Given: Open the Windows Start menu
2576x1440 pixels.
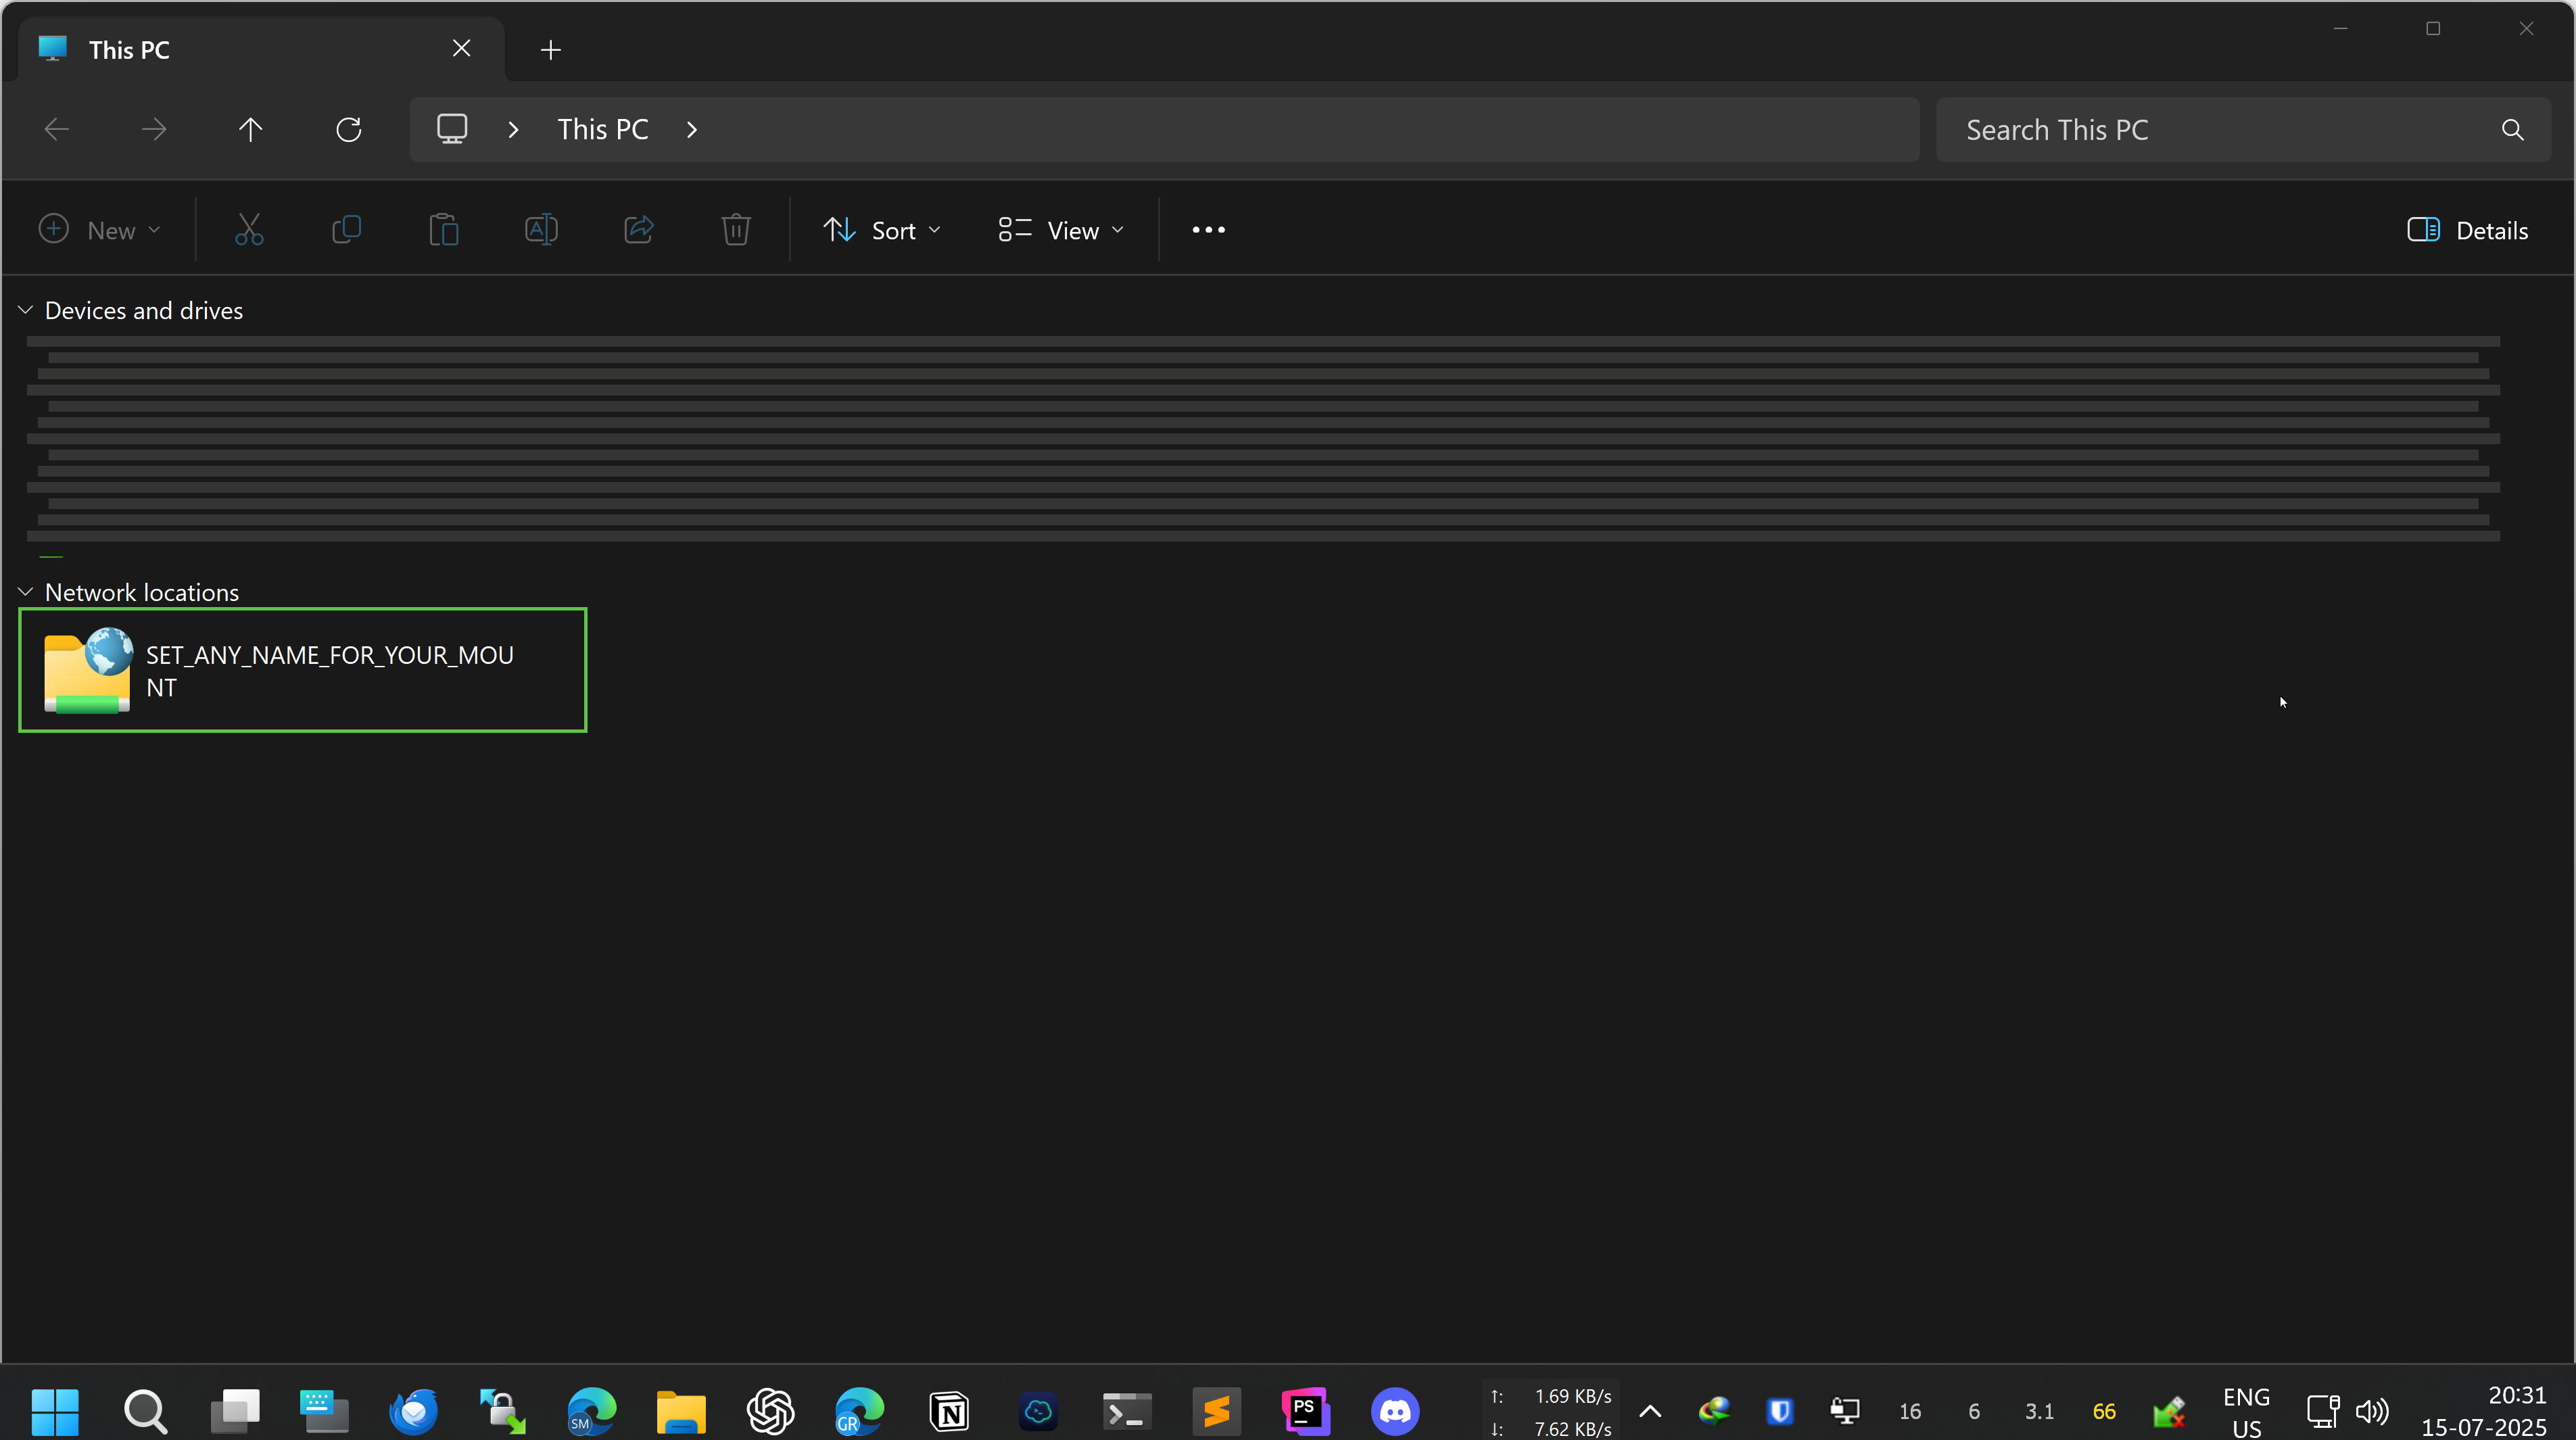Looking at the screenshot, I should coord(55,1411).
